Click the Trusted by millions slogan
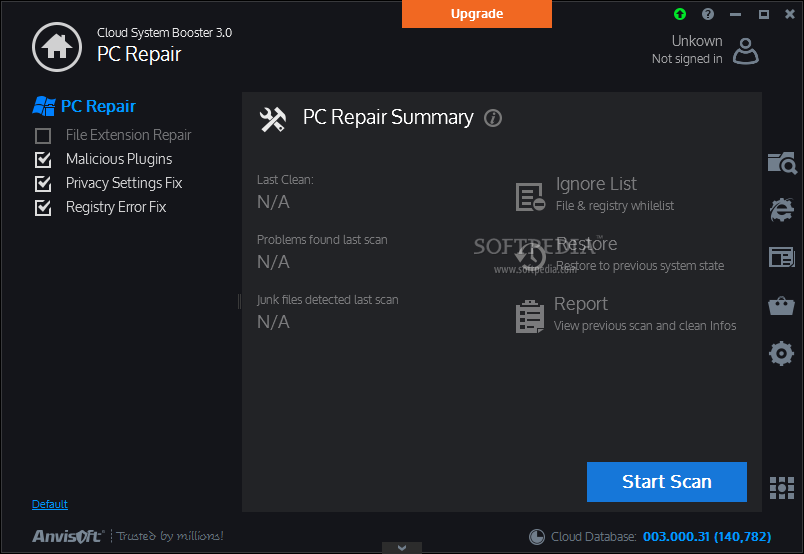Image resolution: width=804 pixels, height=554 pixels. pos(170,536)
